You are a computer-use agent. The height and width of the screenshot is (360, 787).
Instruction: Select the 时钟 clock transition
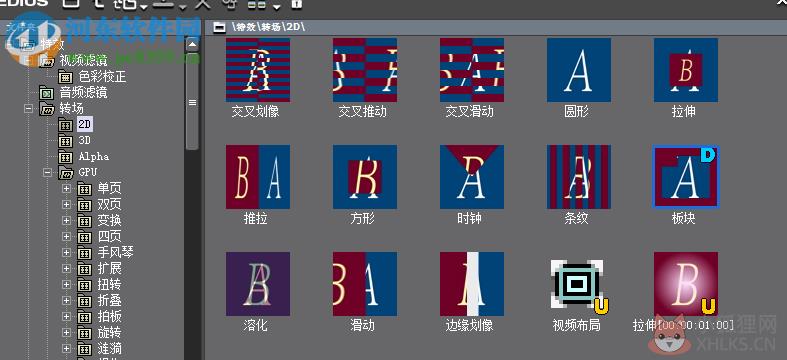pyautogui.click(x=472, y=177)
